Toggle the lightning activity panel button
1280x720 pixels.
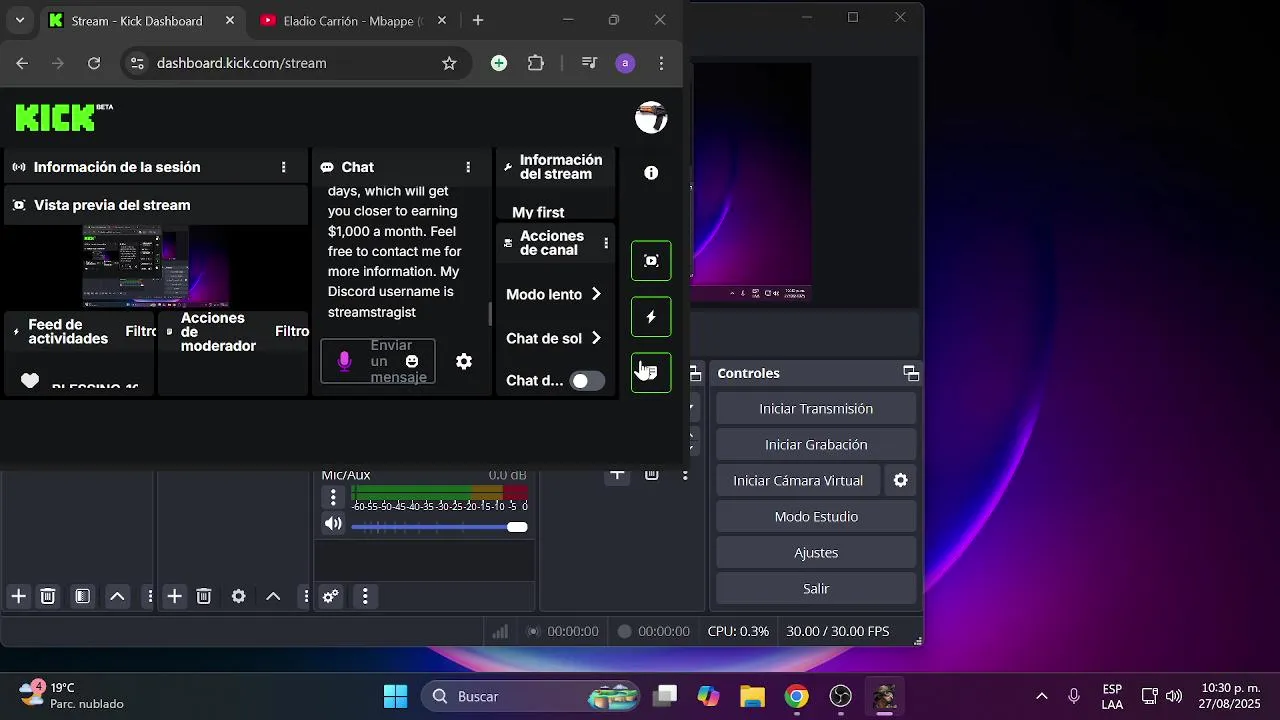(x=651, y=317)
